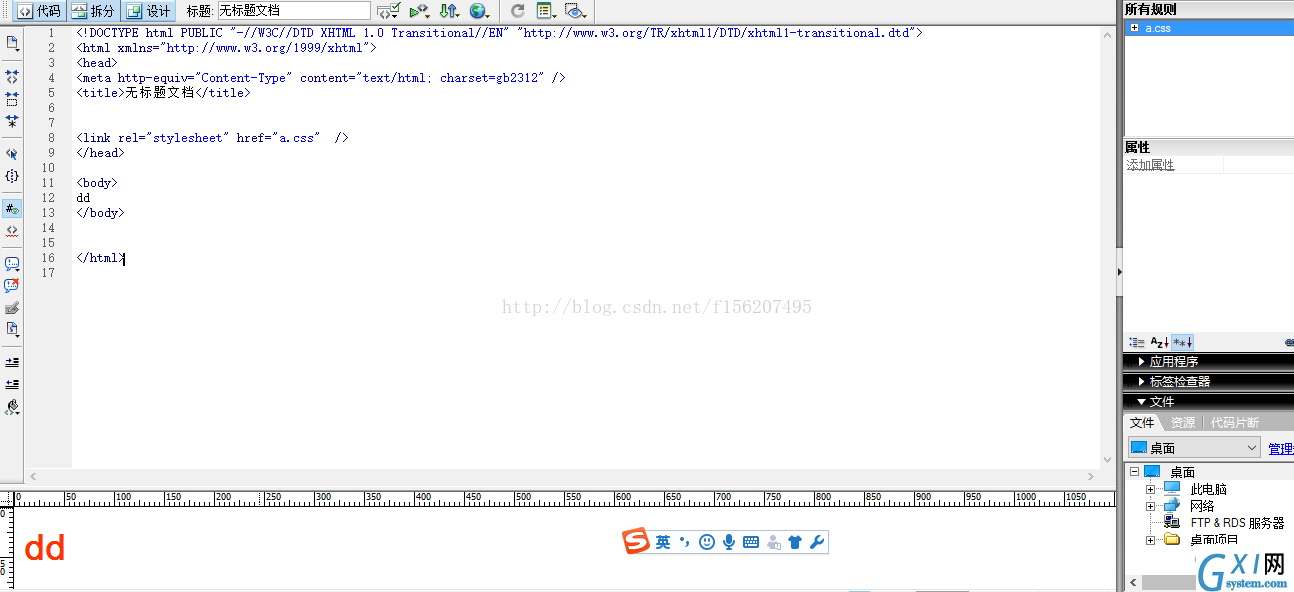Select a.css in the all rules list

1208,28
